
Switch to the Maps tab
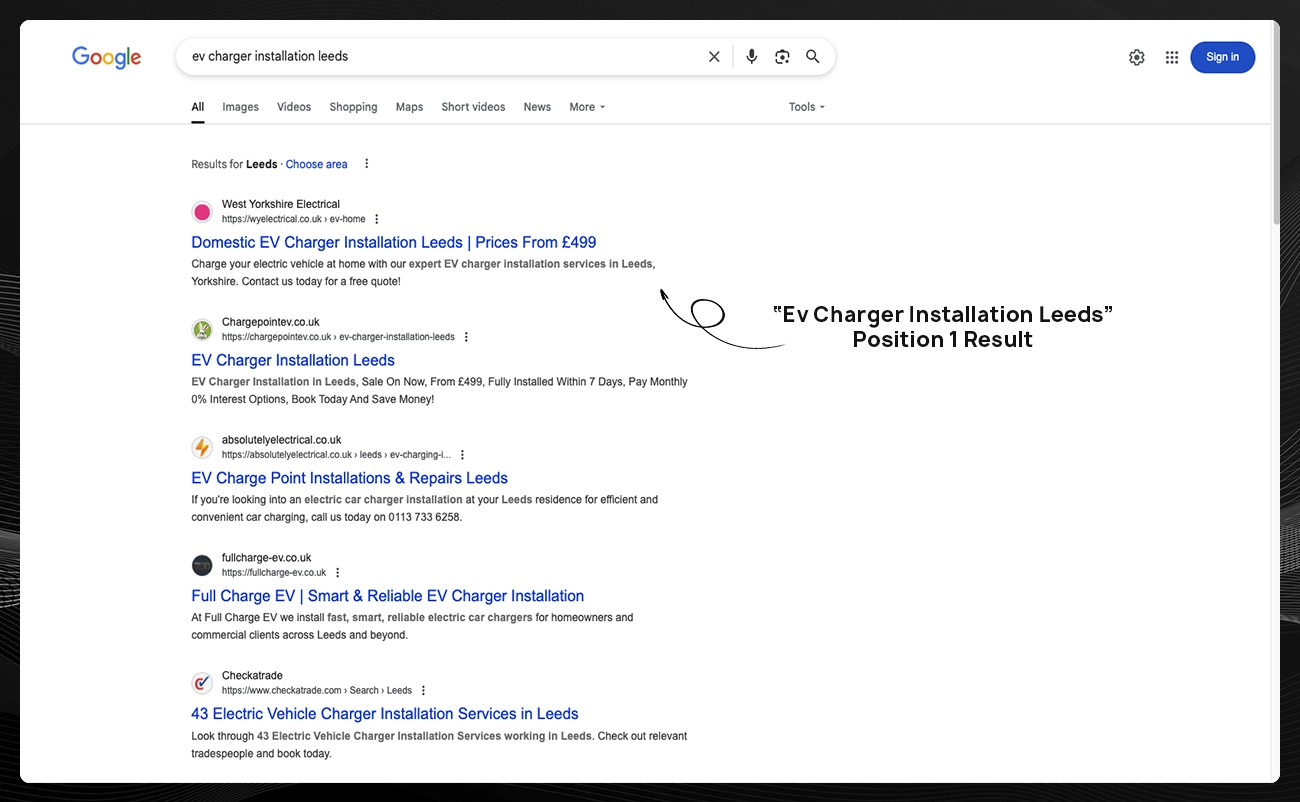click(409, 107)
